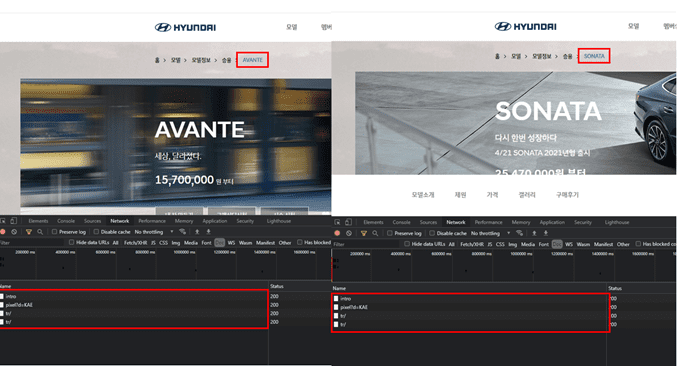The image size is (679, 366).
Task: Open No throttling dropdown in left DevTools
Action: coord(154,232)
